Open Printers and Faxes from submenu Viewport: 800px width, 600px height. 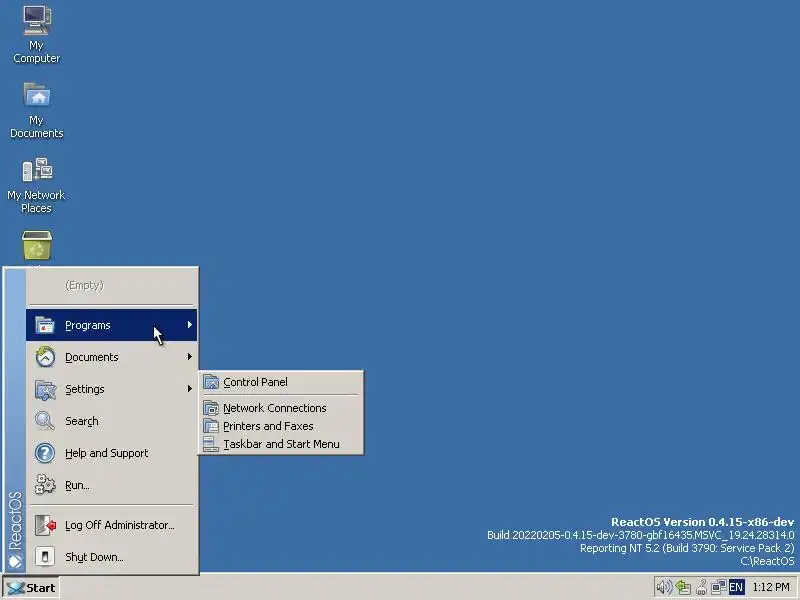[281, 426]
